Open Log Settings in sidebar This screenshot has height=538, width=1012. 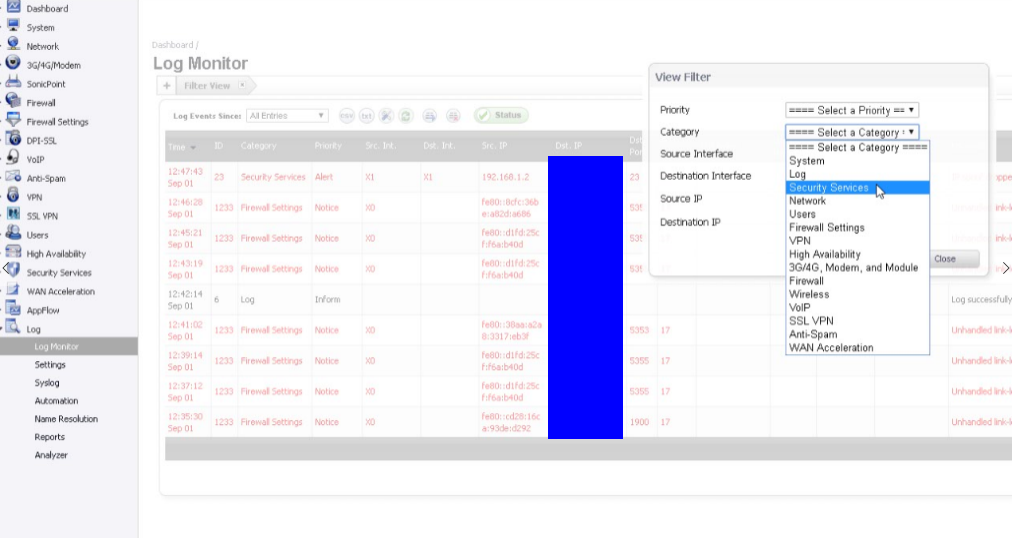[x=50, y=364]
